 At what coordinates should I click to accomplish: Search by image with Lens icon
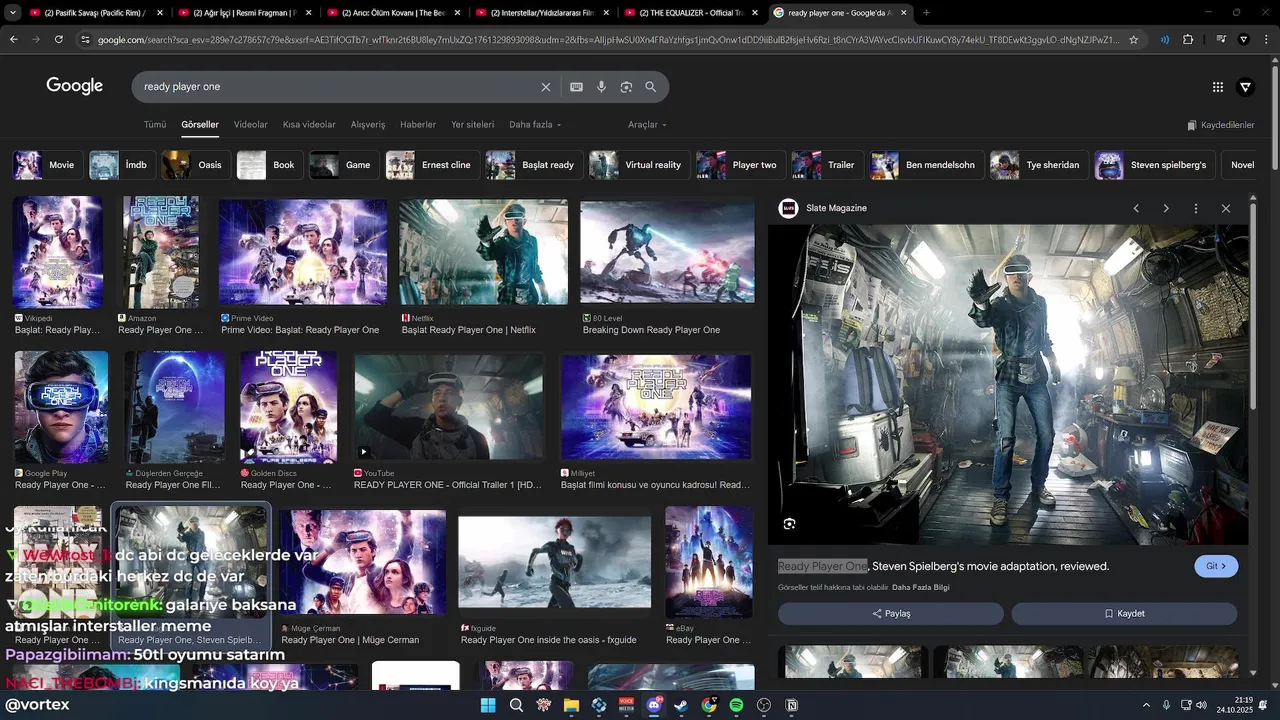626,87
